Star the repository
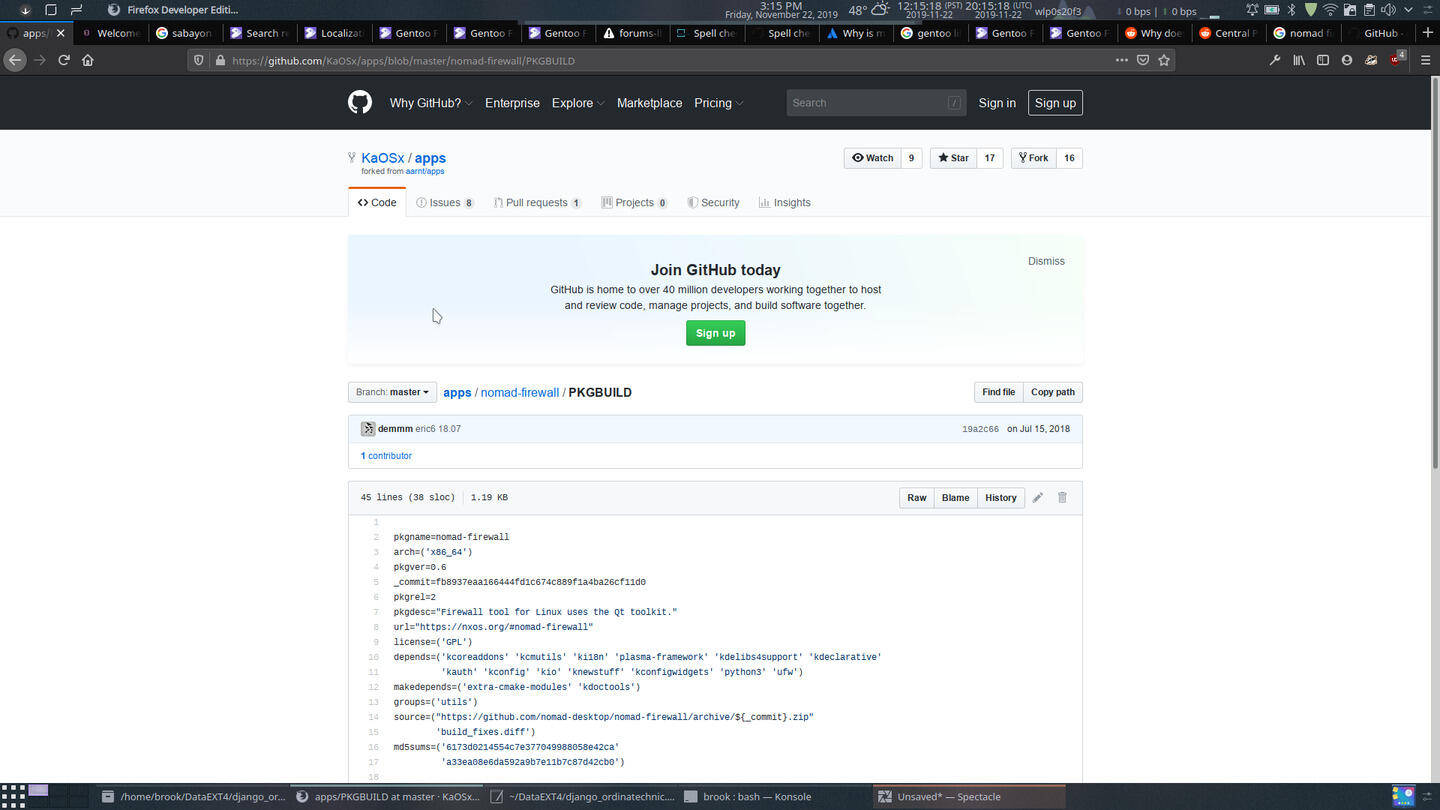The height and width of the screenshot is (810, 1440). 953,158
